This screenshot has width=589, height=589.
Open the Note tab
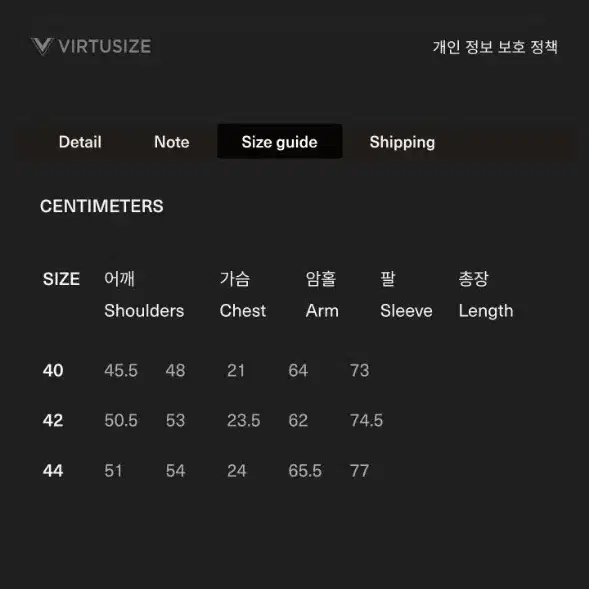[172, 142]
